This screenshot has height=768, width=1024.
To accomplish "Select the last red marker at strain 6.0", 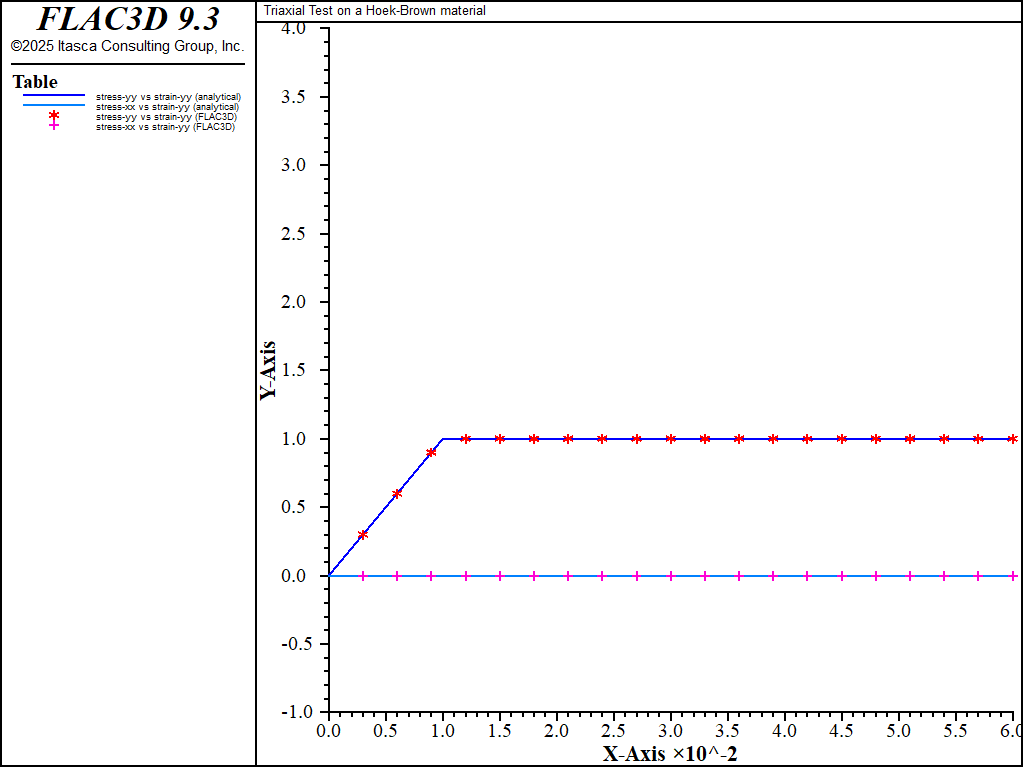I will point(1013,439).
